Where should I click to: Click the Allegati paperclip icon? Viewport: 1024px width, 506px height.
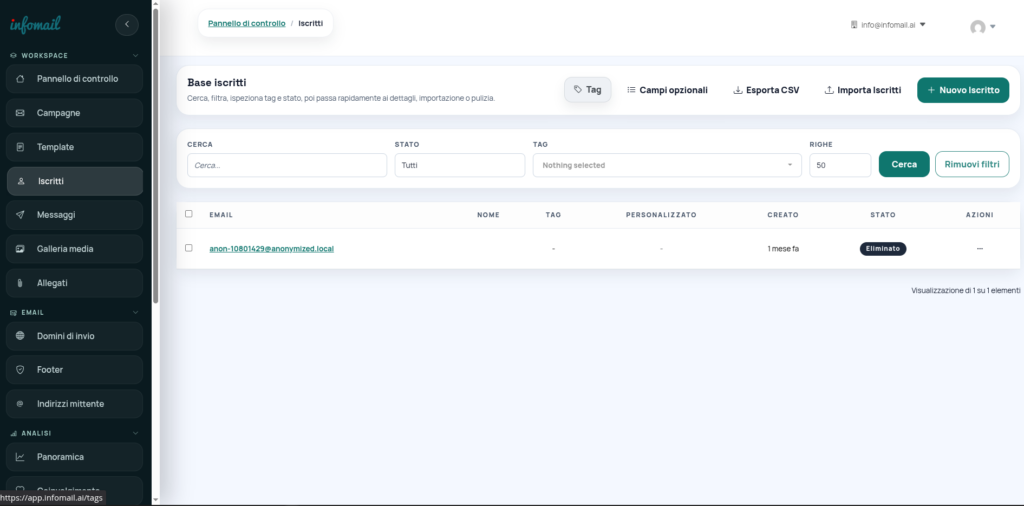coord(20,283)
